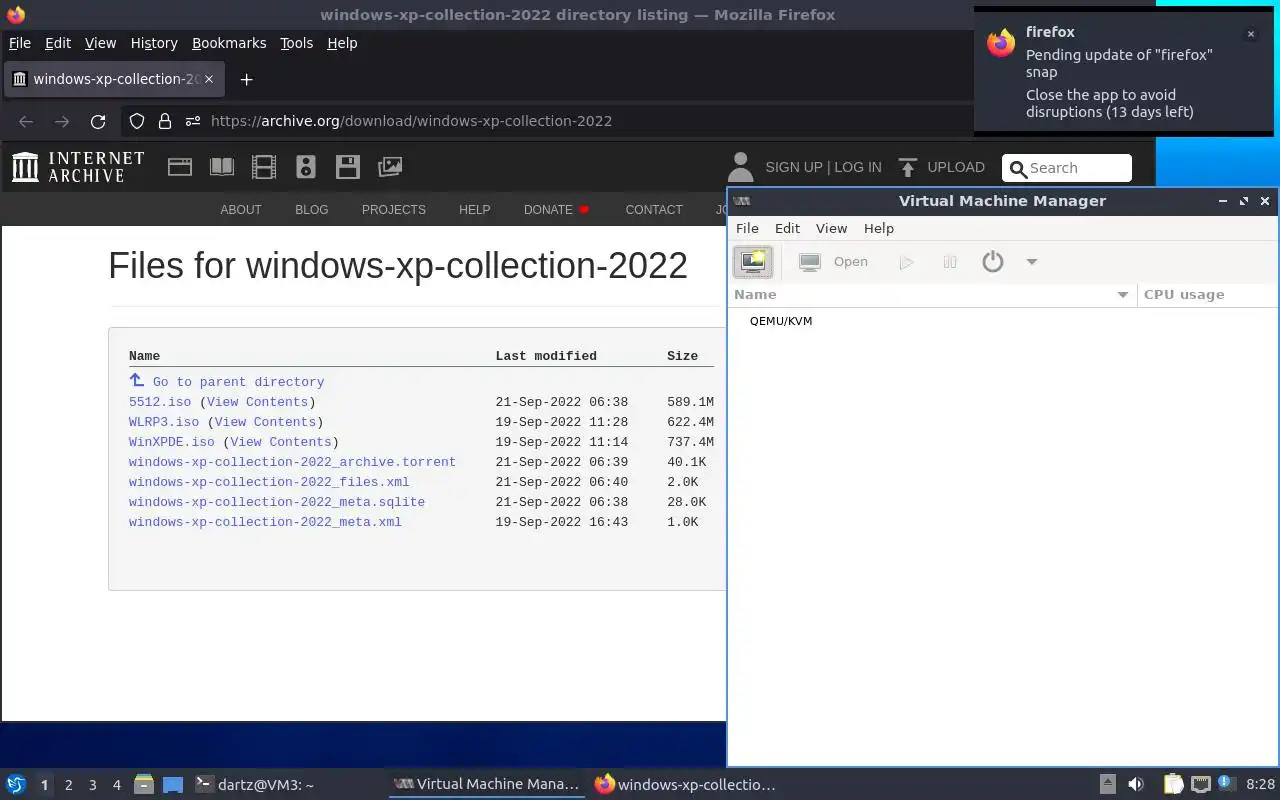This screenshot has height=800, width=1280.
Task: Open Virtual Machine Manager Help menu
Action: pos(878,228)
